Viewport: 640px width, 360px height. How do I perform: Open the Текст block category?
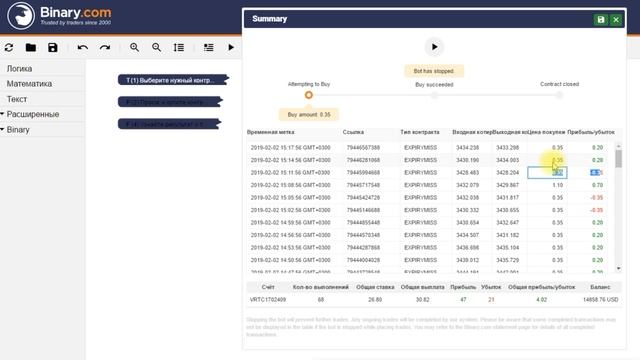[x=17, y=99]
